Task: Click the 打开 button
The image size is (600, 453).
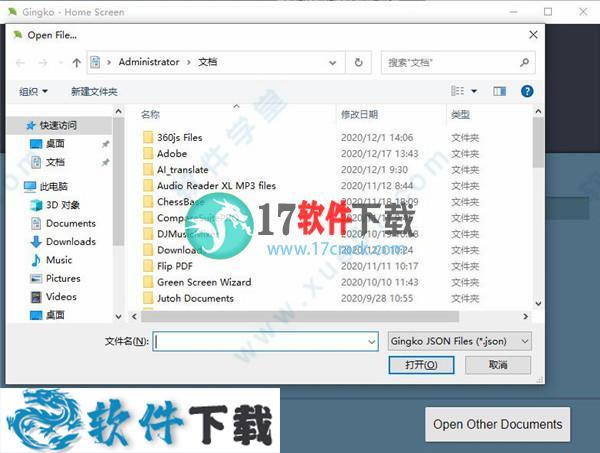Action: click(x=423, y=365)
